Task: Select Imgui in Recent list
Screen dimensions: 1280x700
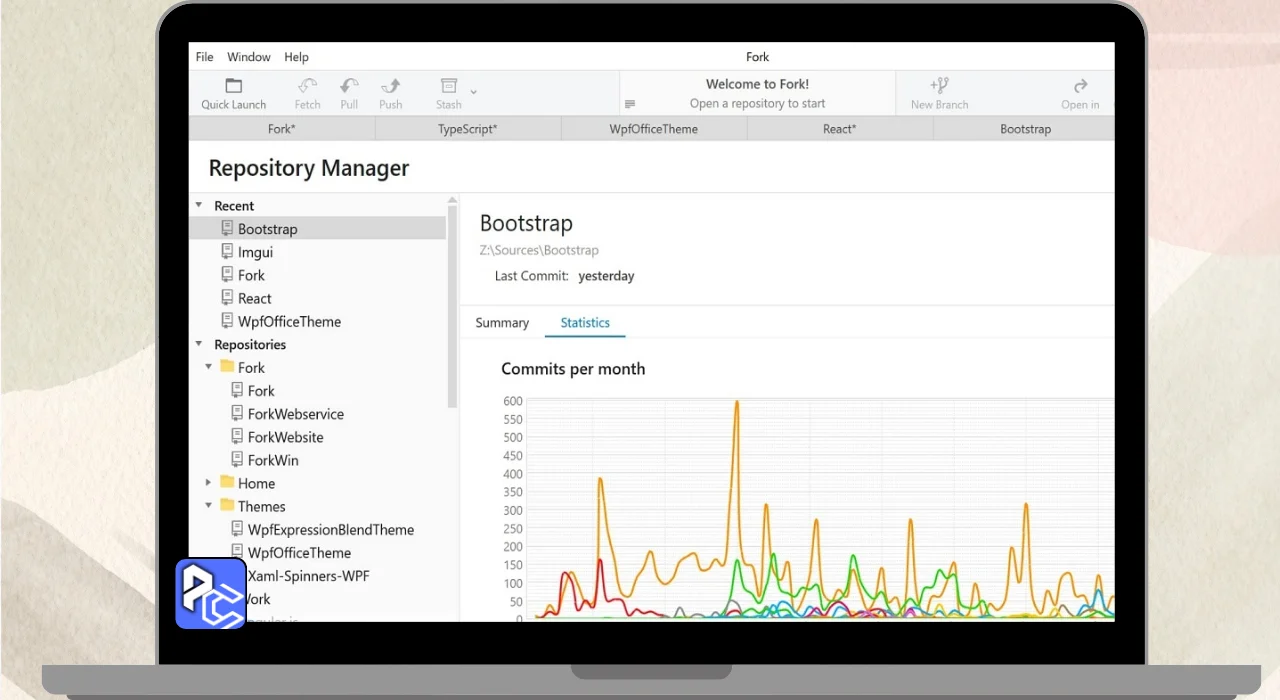Action: [255, 252]
